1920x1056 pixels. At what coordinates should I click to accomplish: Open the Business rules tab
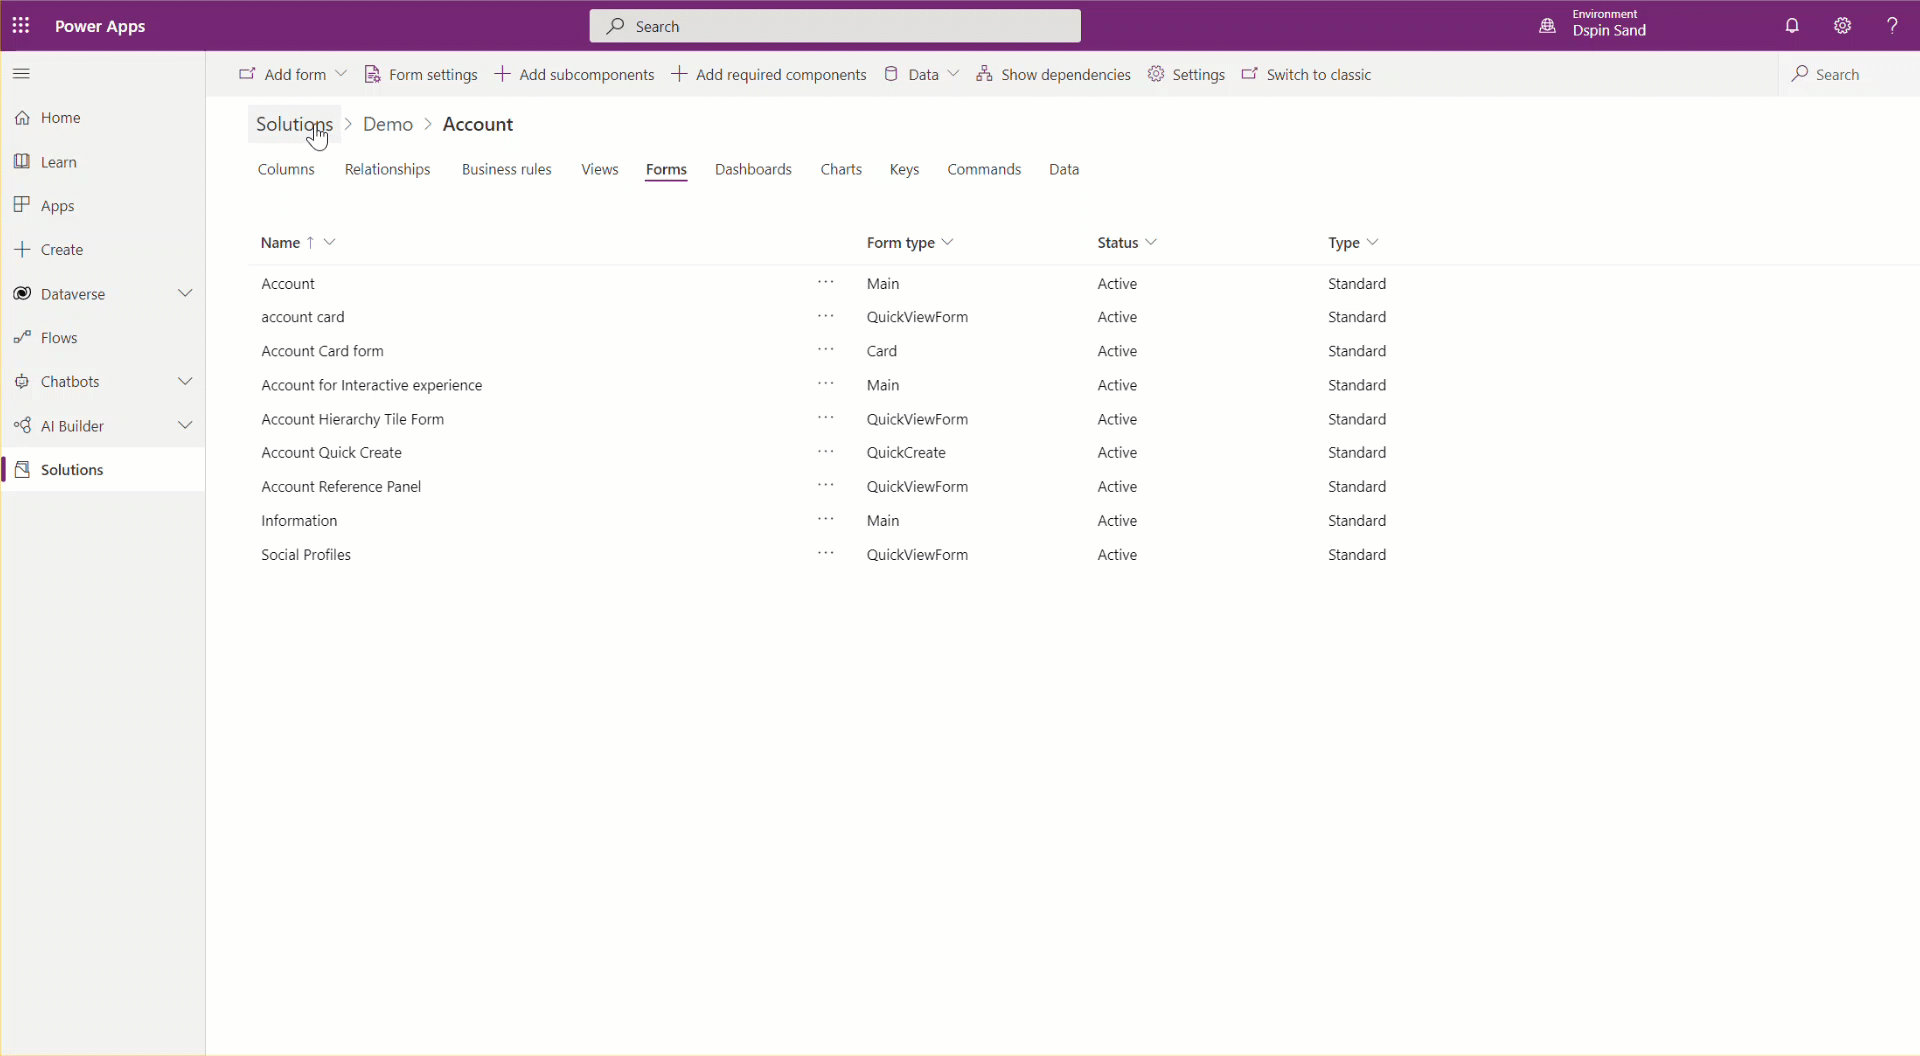point(506,169)
